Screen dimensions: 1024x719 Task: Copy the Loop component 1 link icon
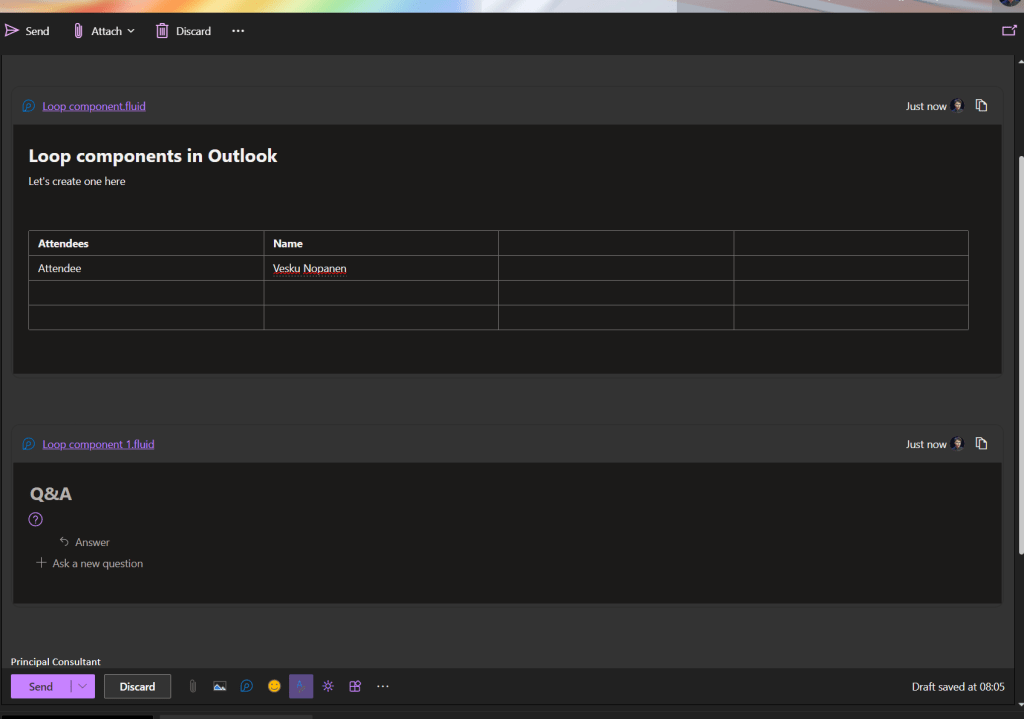(982, 444)
